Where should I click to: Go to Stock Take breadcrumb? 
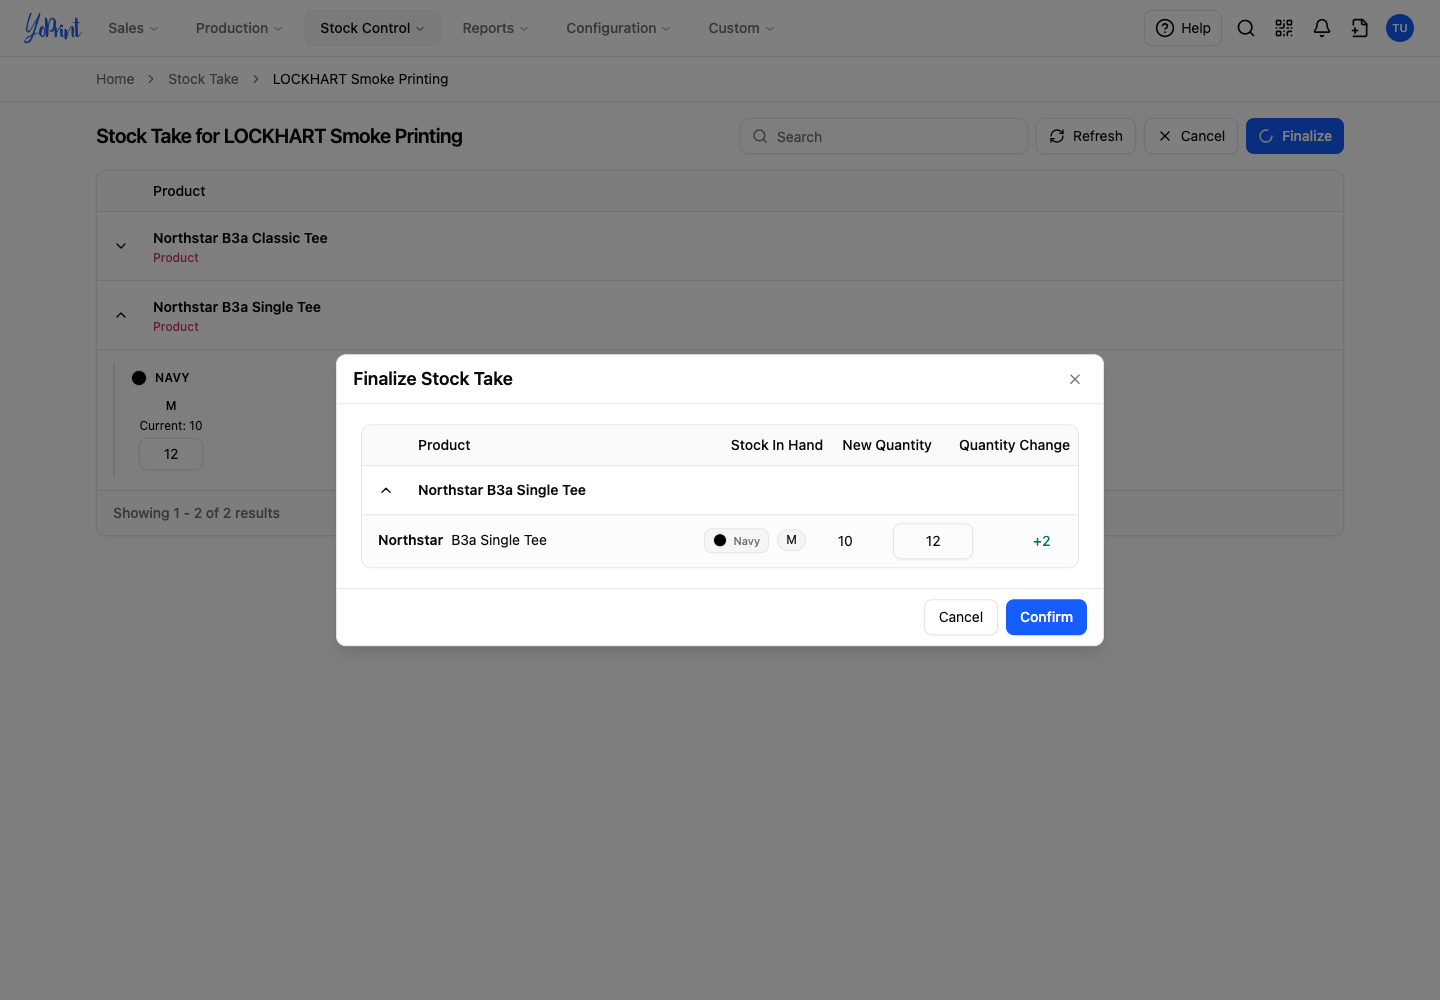coord(203,79)
